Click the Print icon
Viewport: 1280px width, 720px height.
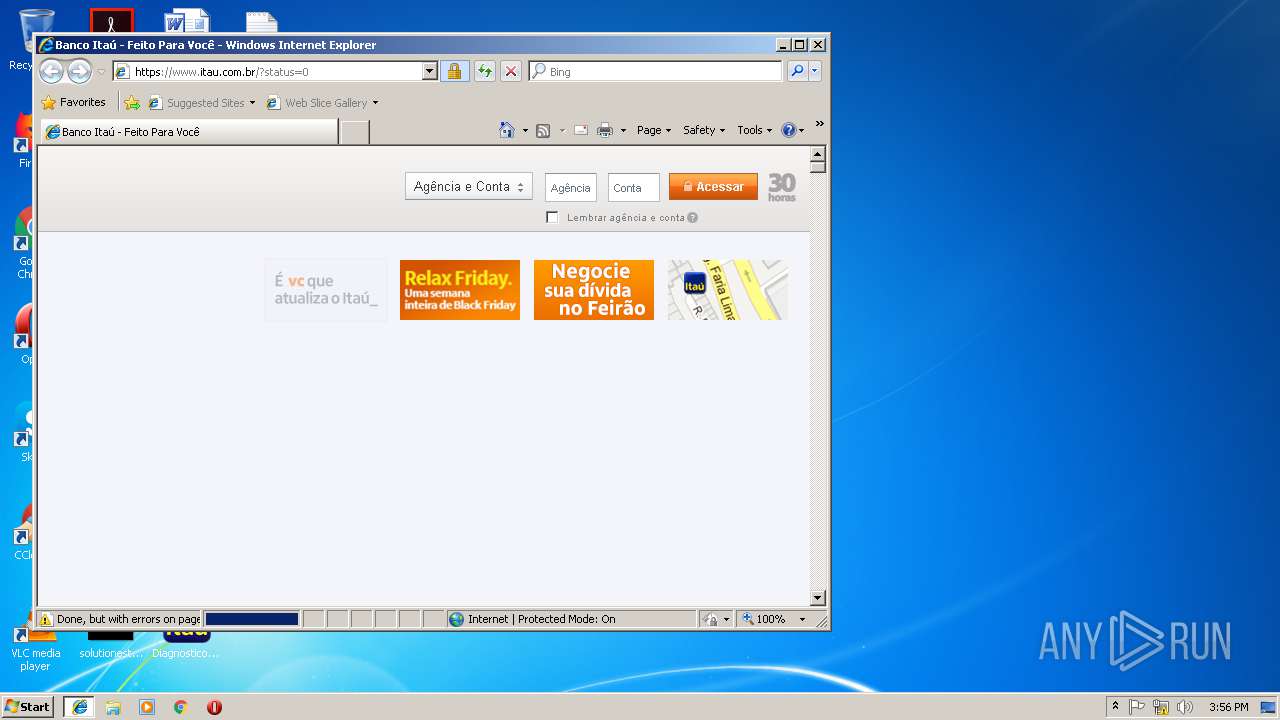click(605, 130)
